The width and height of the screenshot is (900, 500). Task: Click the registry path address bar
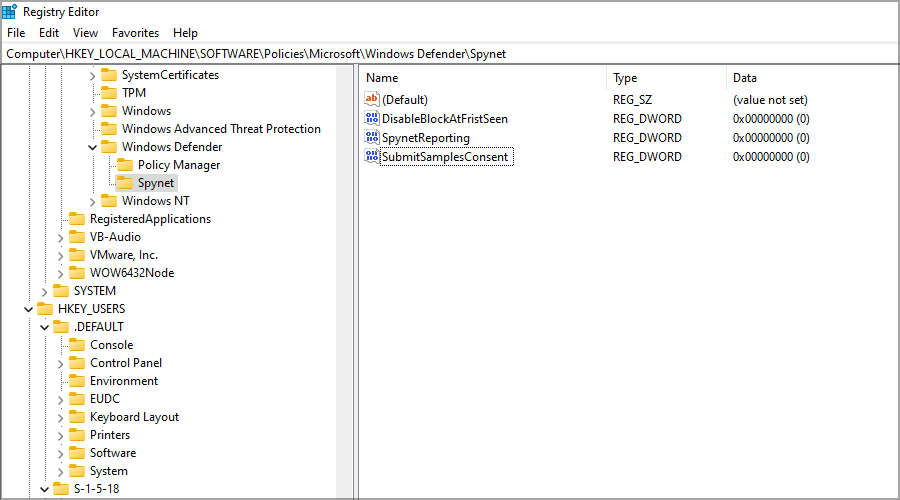pos(450,53)
